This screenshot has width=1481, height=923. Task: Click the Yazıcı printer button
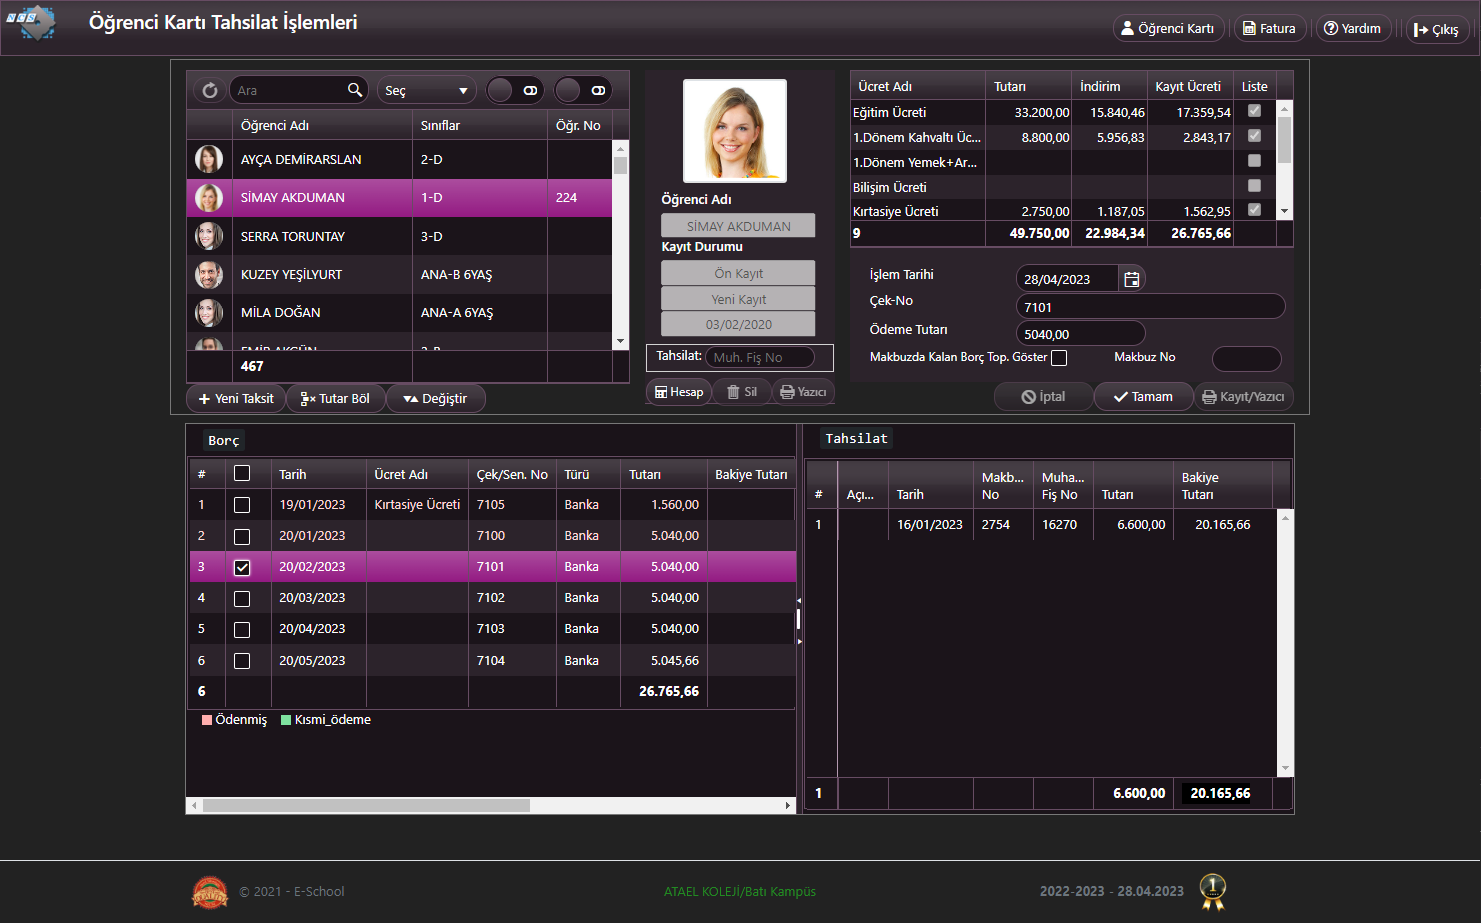(803, 392)
